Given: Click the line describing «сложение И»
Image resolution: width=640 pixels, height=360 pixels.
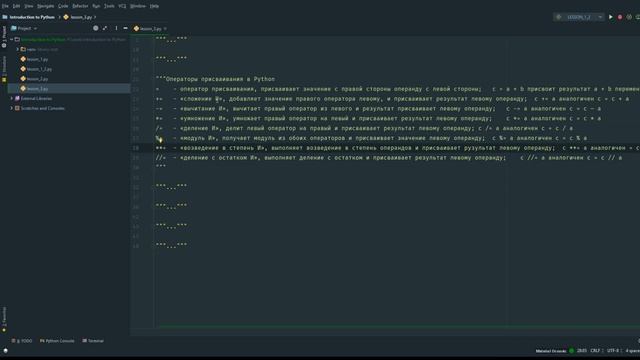Looking at the screenshot, I should [392, 99].
